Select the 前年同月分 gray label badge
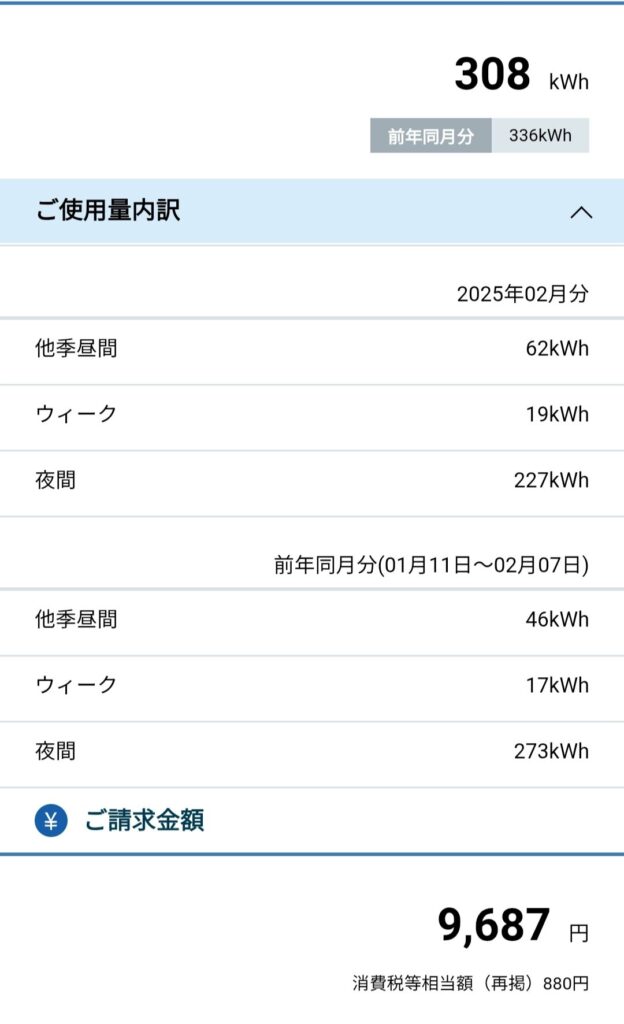 [x=431, y=136]
